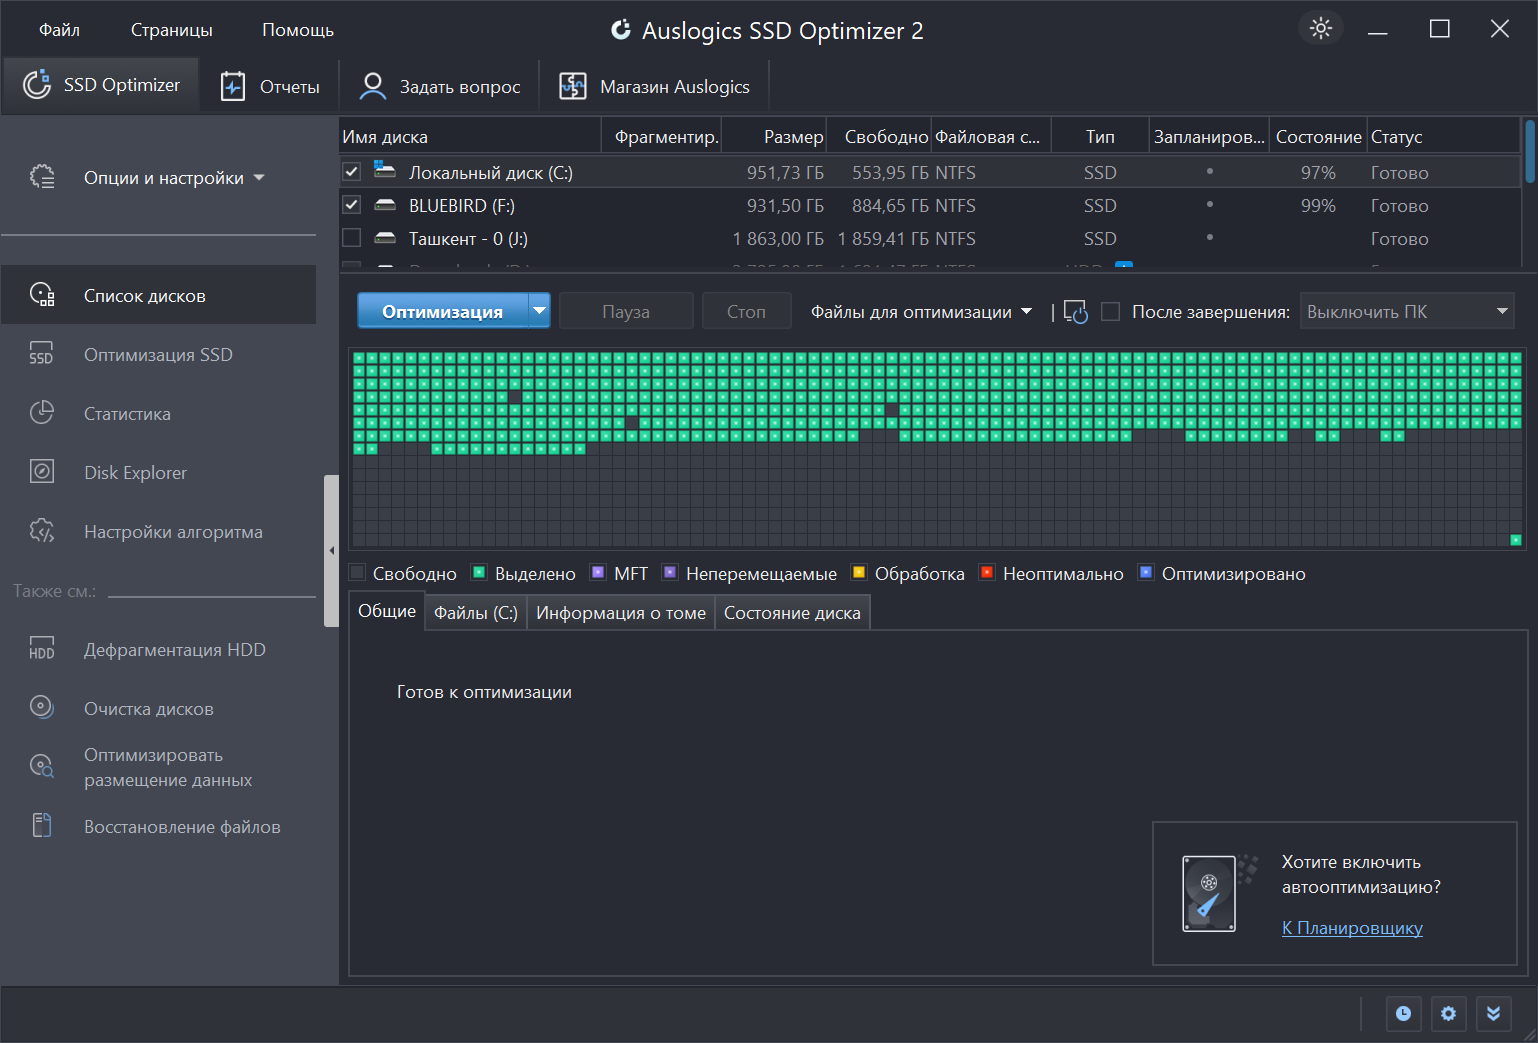
Task: Switch to the Состояние диска tab
Action: click(792, 613)
